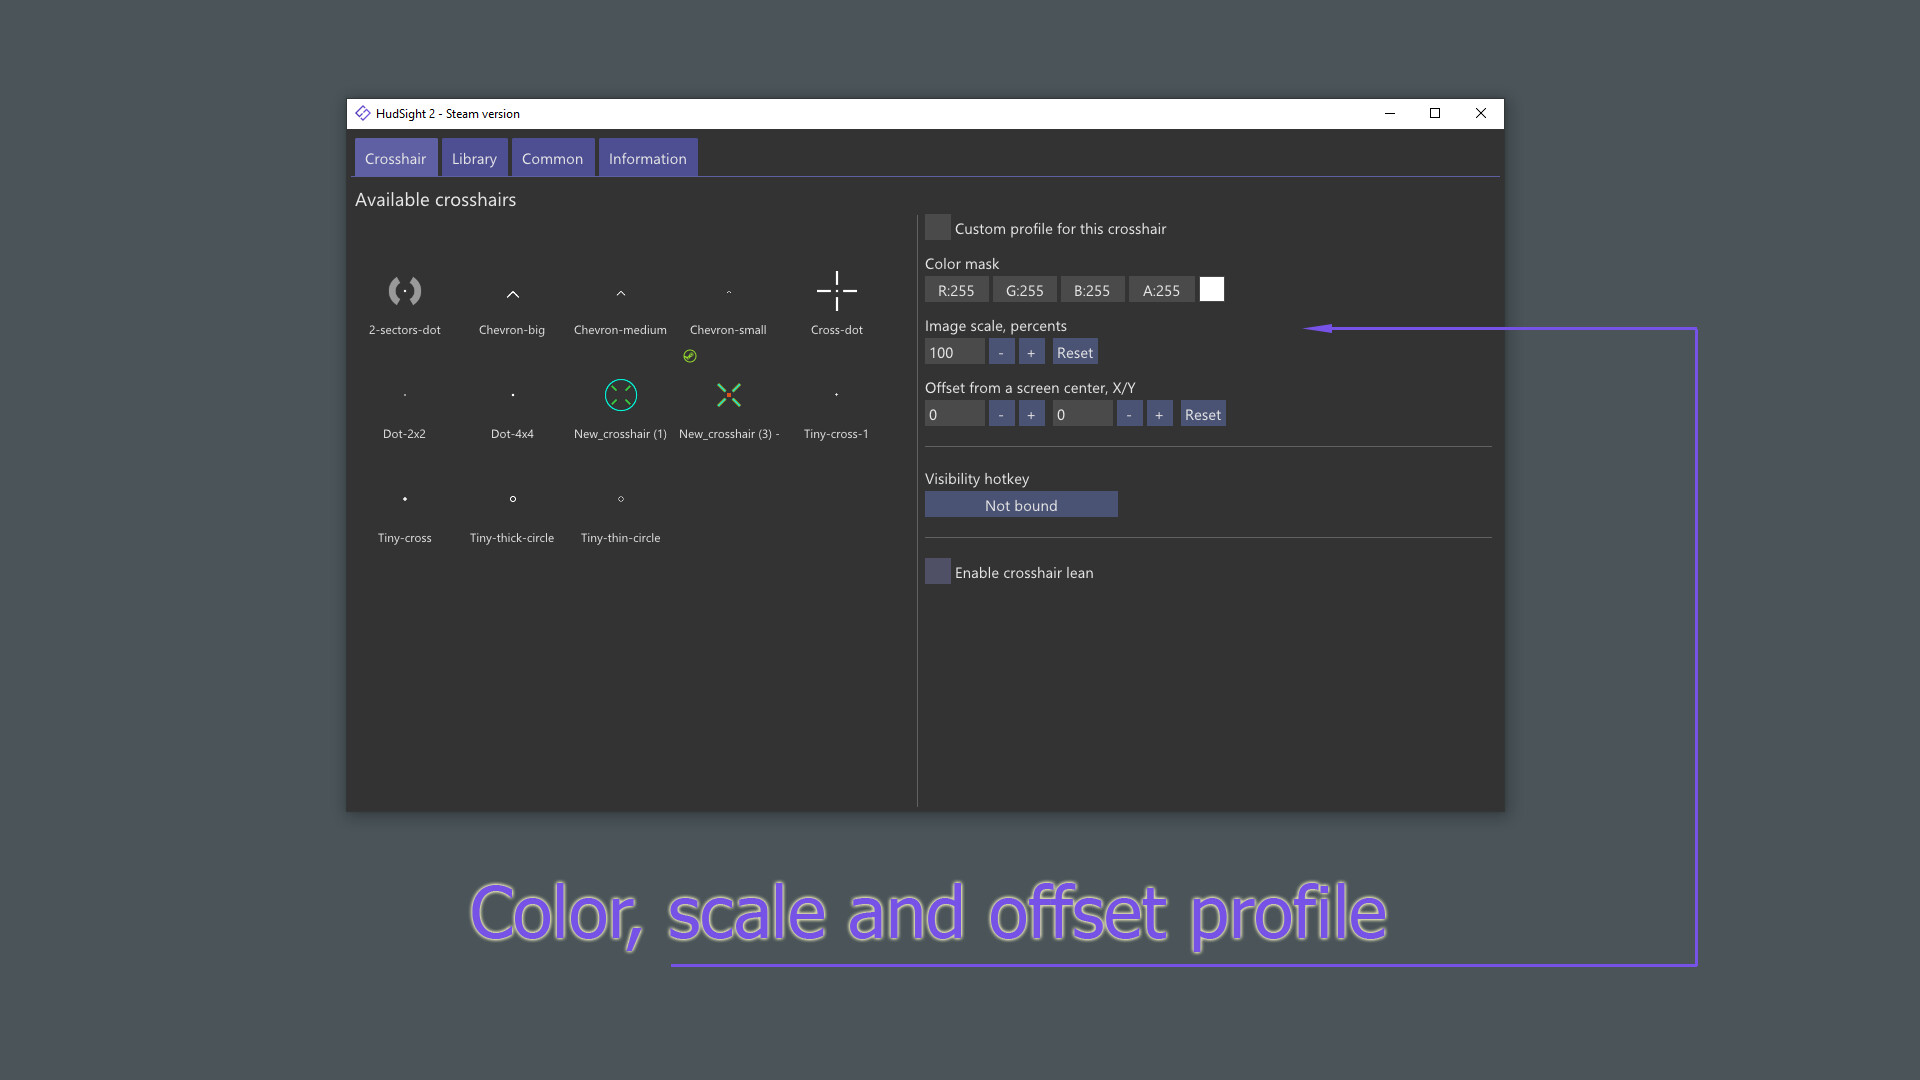Screen dimensions: 1920x1080
Task: Switch to the Library tab
Action: pyautogui.click(x=473, y=157)
